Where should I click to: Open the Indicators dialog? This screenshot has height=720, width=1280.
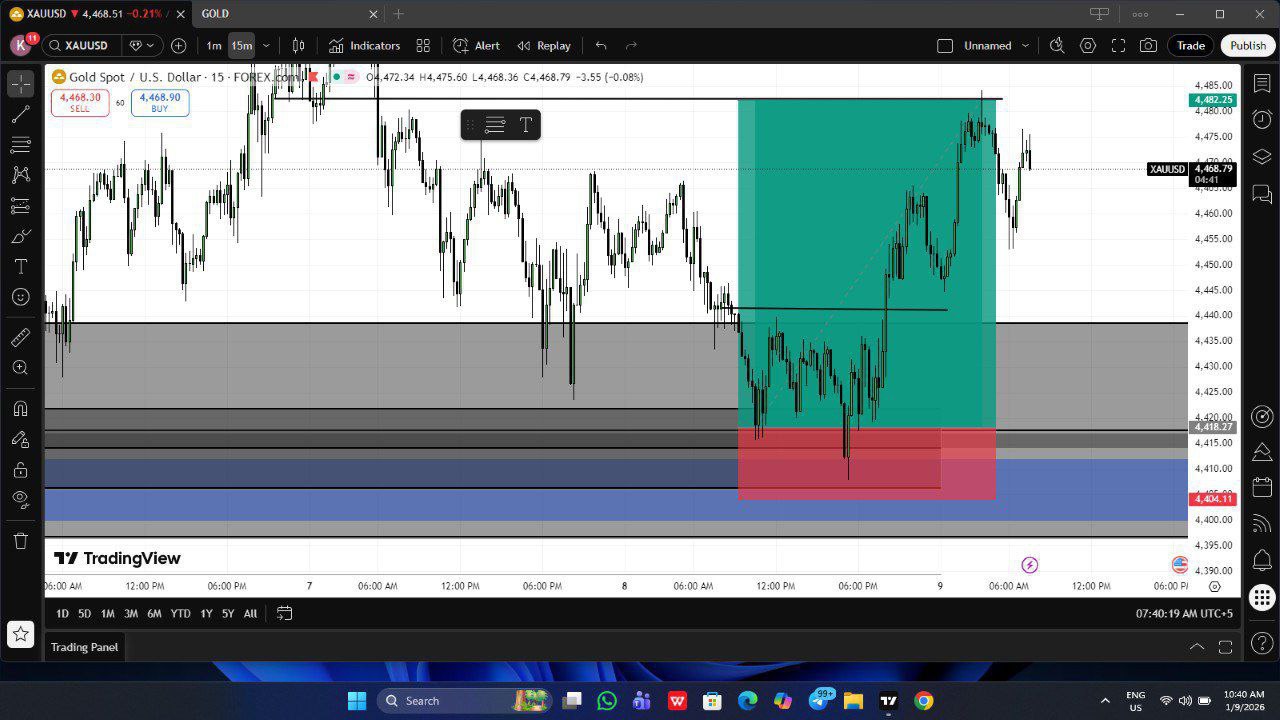pos(364,45)
